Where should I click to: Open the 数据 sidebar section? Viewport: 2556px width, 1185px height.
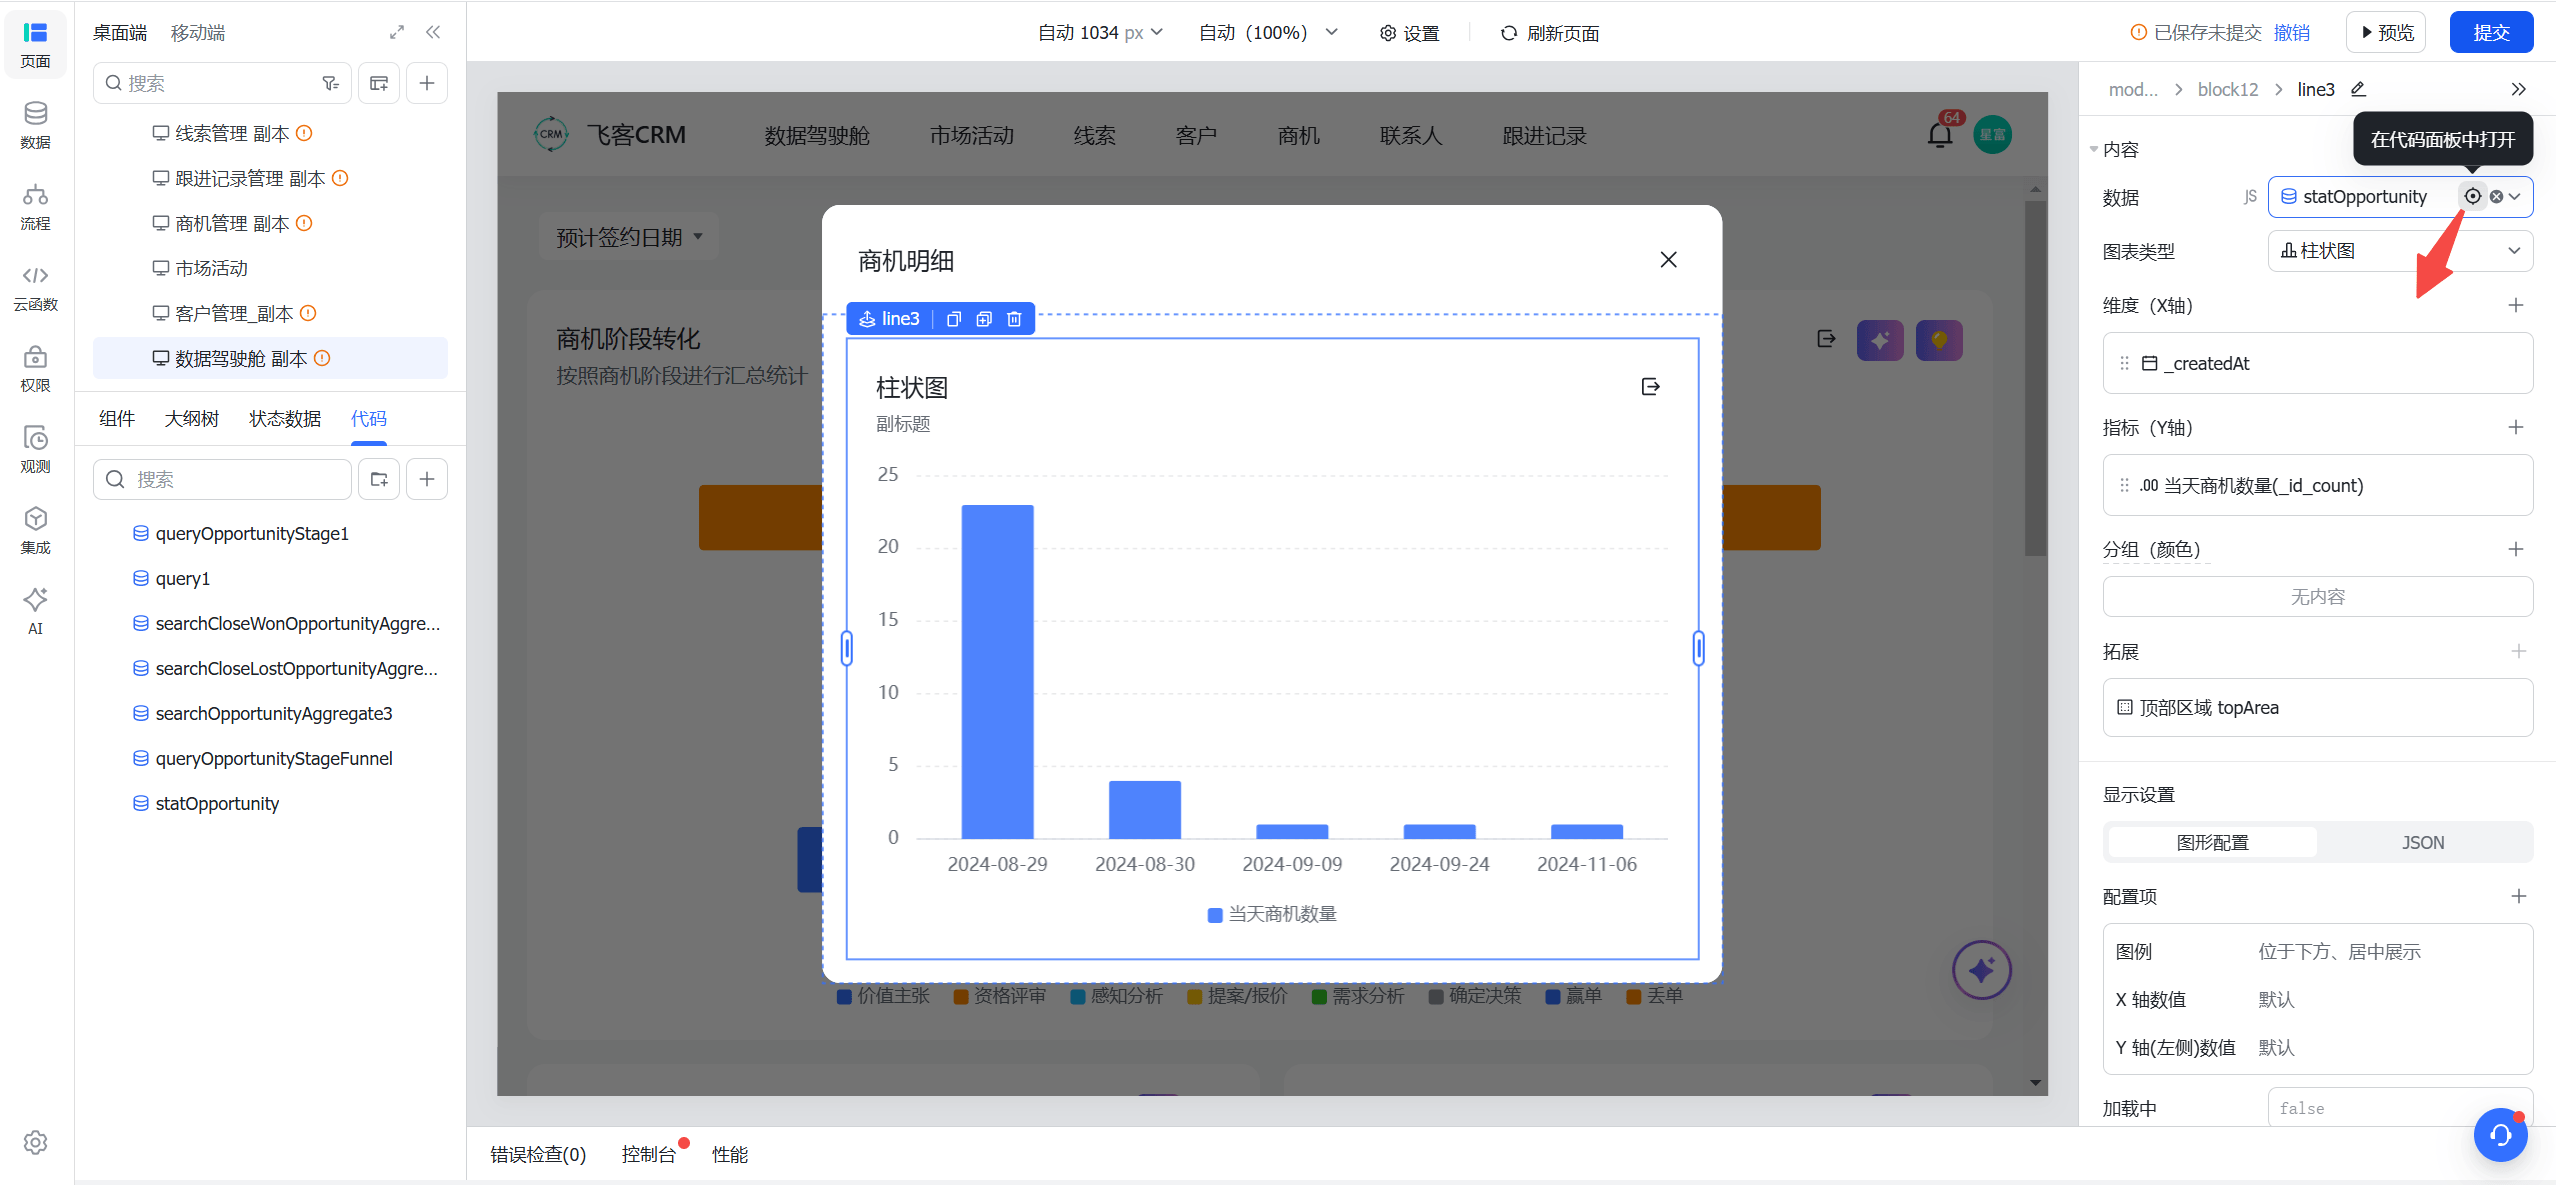35,125
